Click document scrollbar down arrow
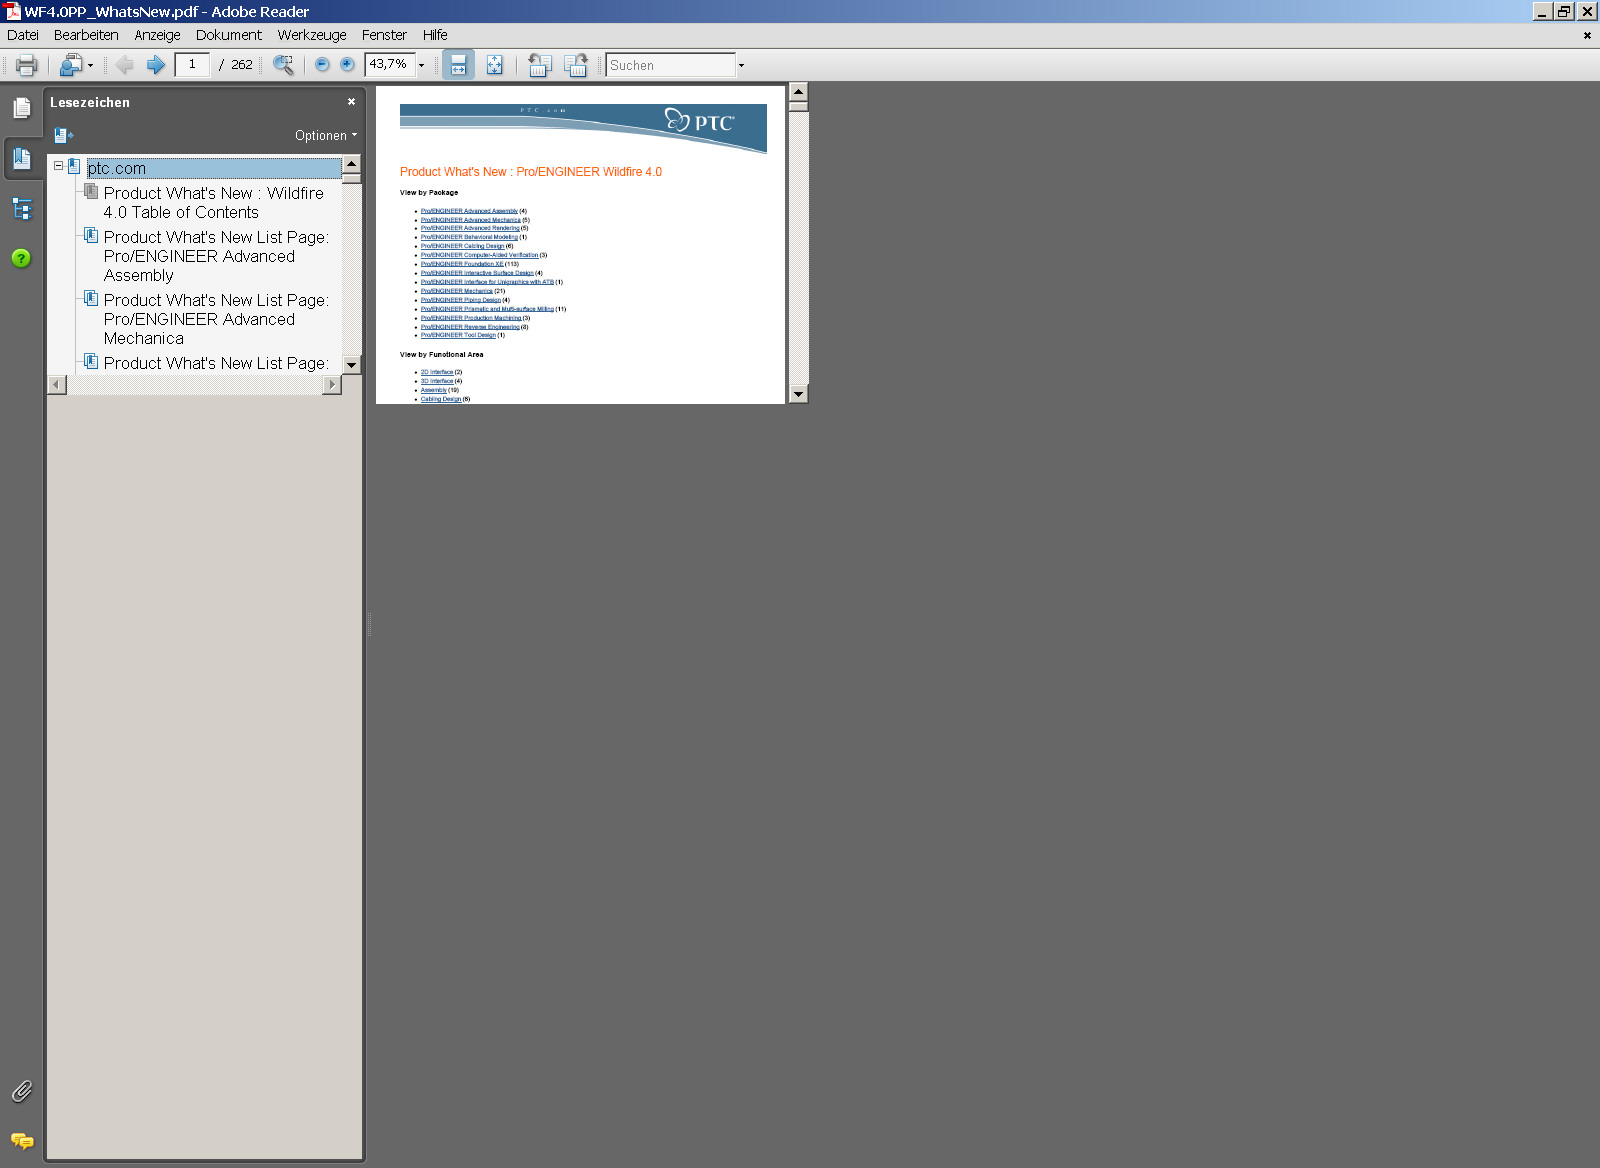Viewport: 1600px width, 1168px height. tap(798, 394)
